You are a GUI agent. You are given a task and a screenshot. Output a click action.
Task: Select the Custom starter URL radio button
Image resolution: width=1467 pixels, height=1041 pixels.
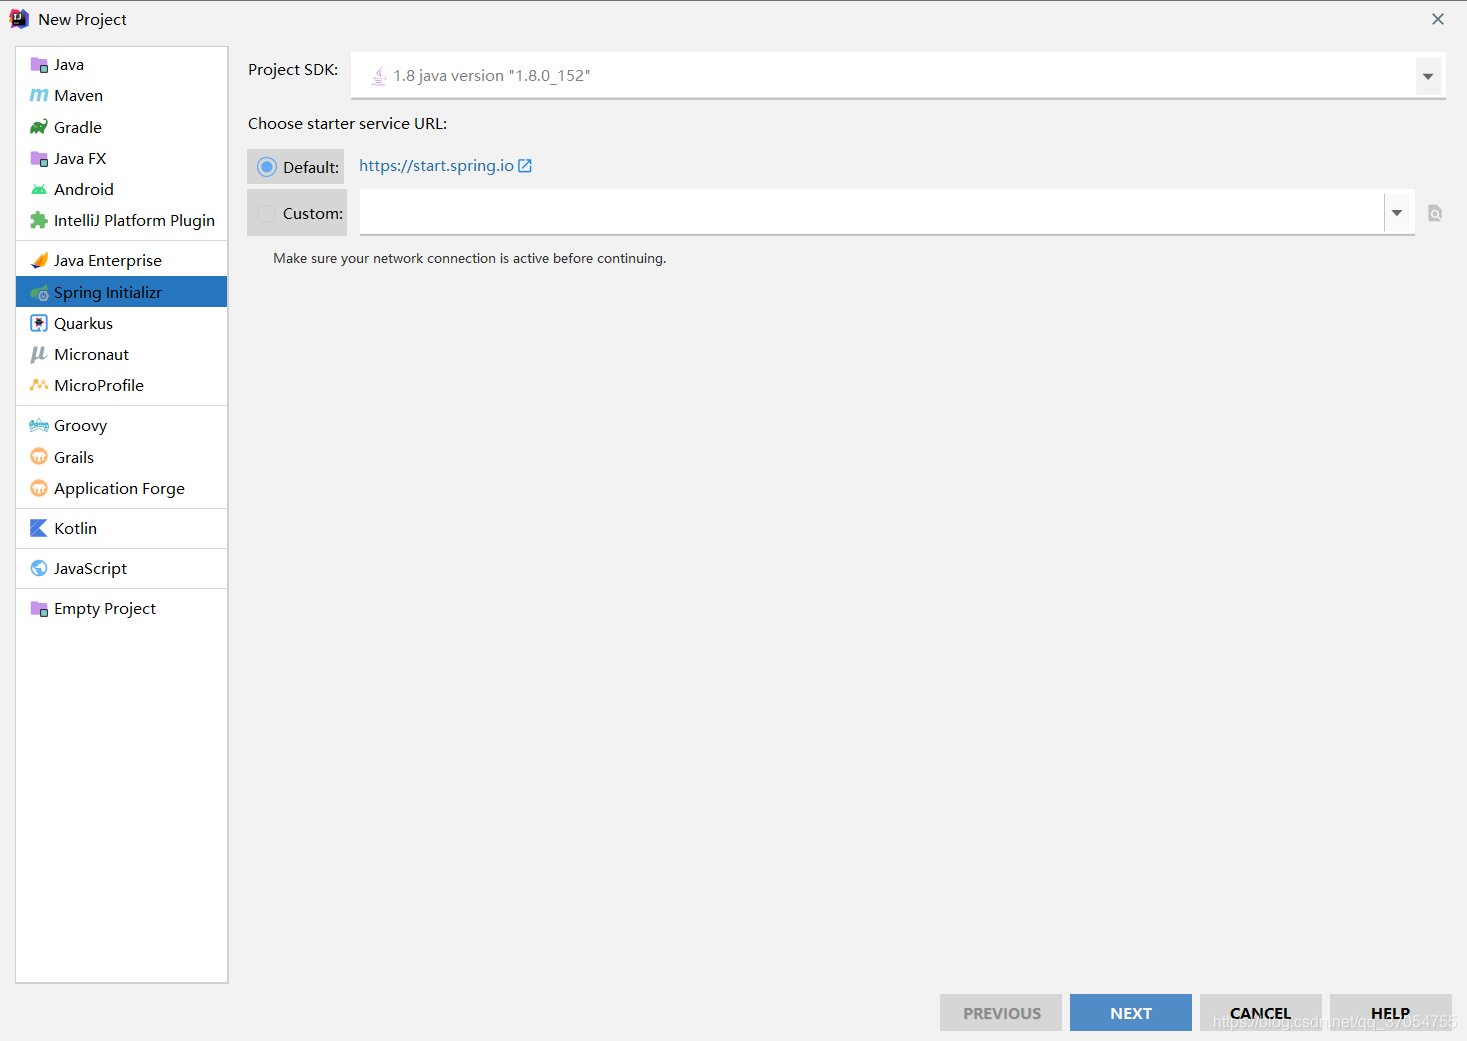(266, 213)
